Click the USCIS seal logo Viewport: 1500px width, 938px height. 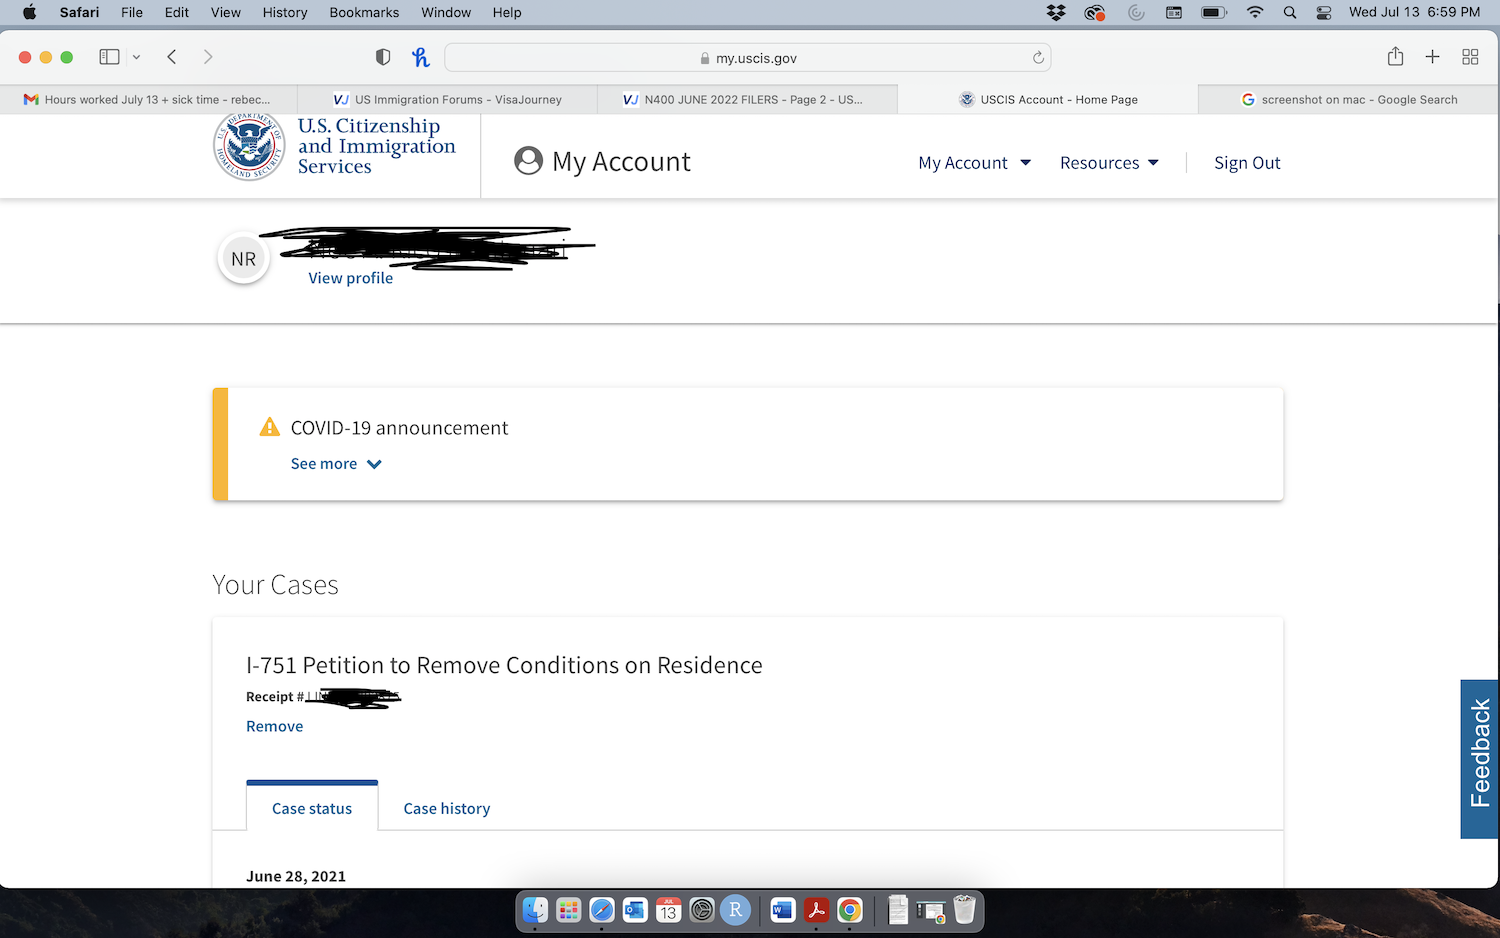249,146
